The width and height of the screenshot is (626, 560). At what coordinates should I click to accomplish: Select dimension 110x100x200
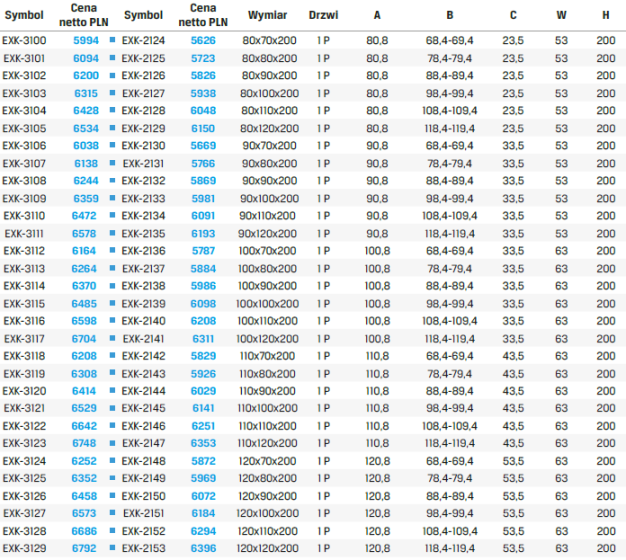267,409
